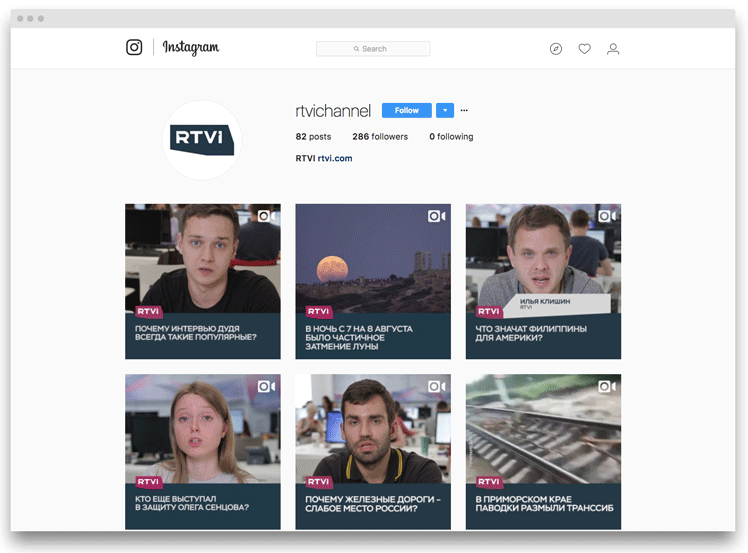Open the profile person icon
The width and height of the screenshot is (748, 553).
(613, 49)
